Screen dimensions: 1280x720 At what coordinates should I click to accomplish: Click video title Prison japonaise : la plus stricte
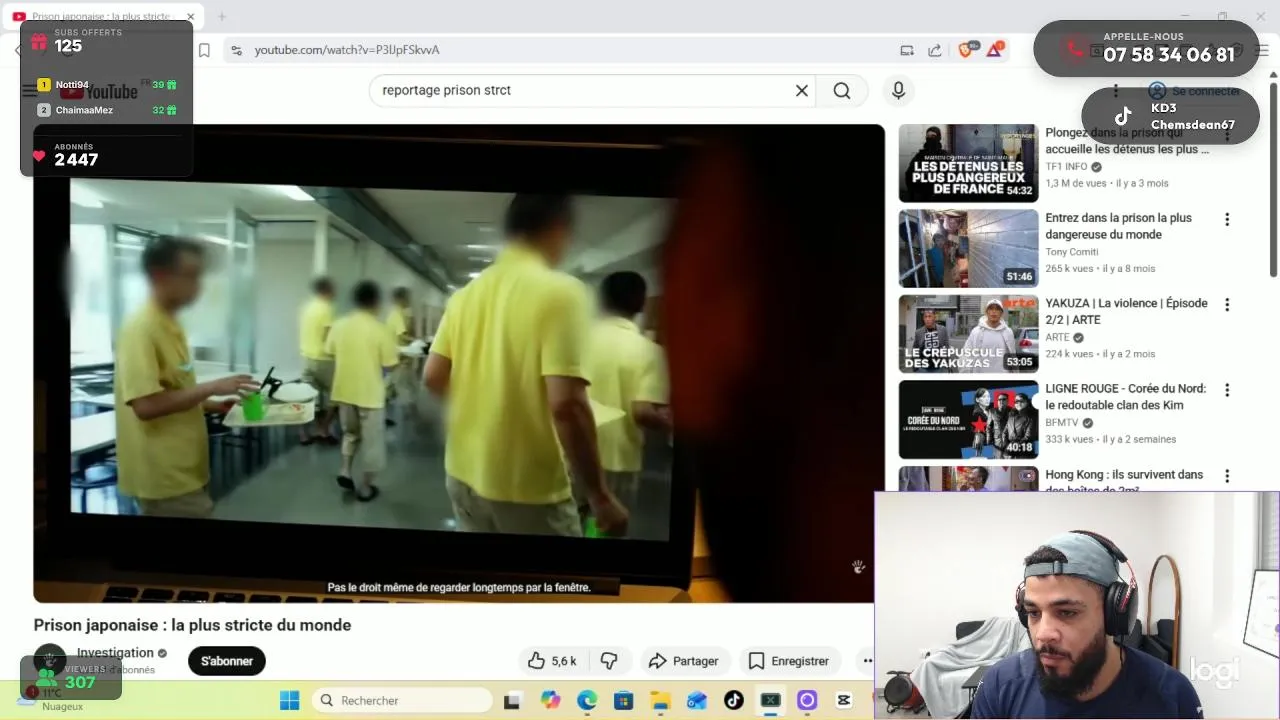(192, 625)
